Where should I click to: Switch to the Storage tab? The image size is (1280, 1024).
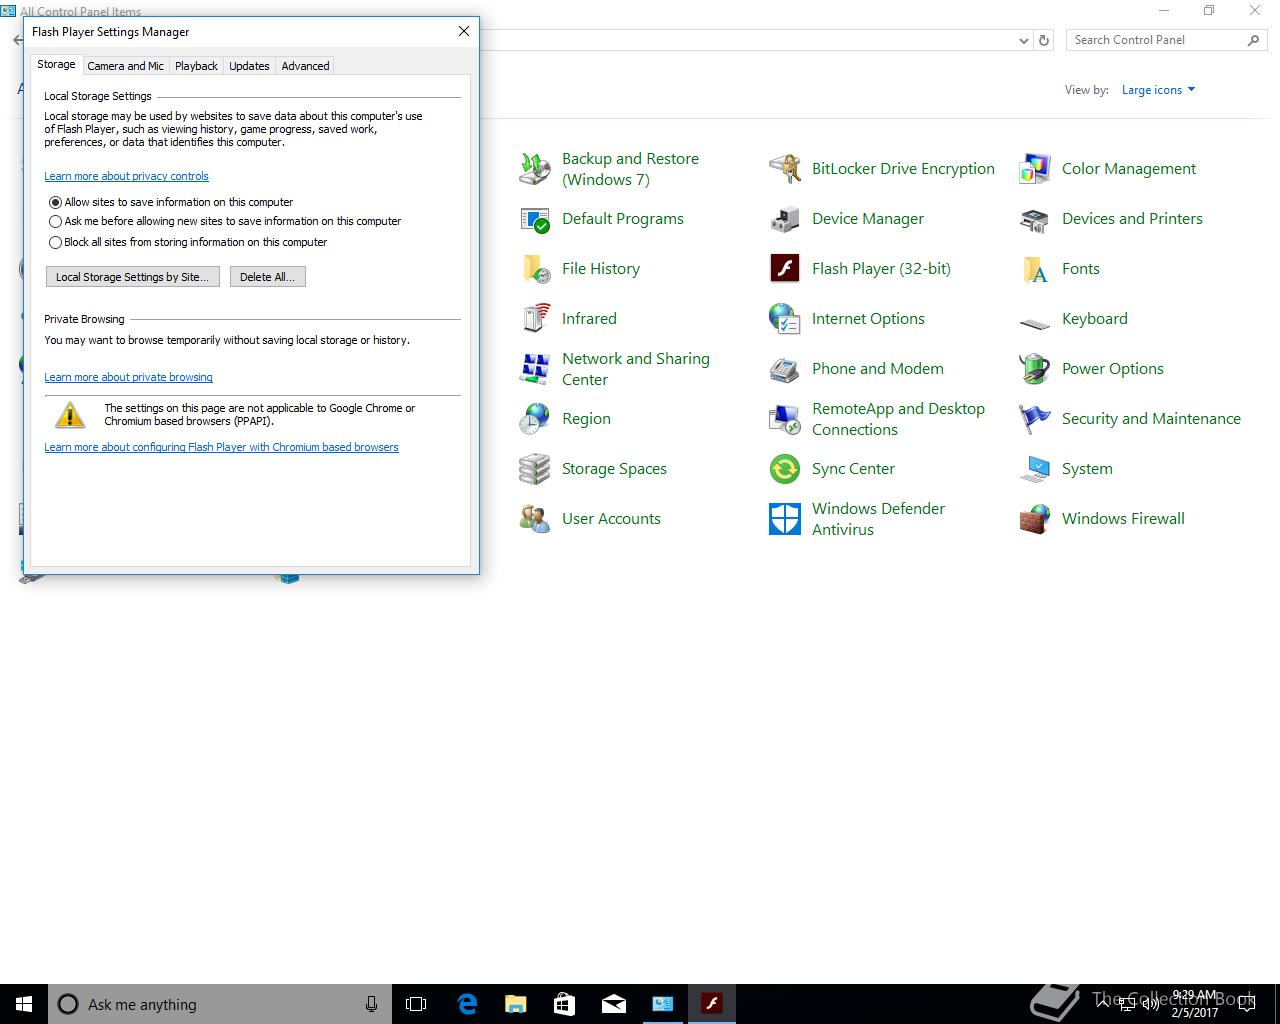pyautogui.click(x=56, y=64)
